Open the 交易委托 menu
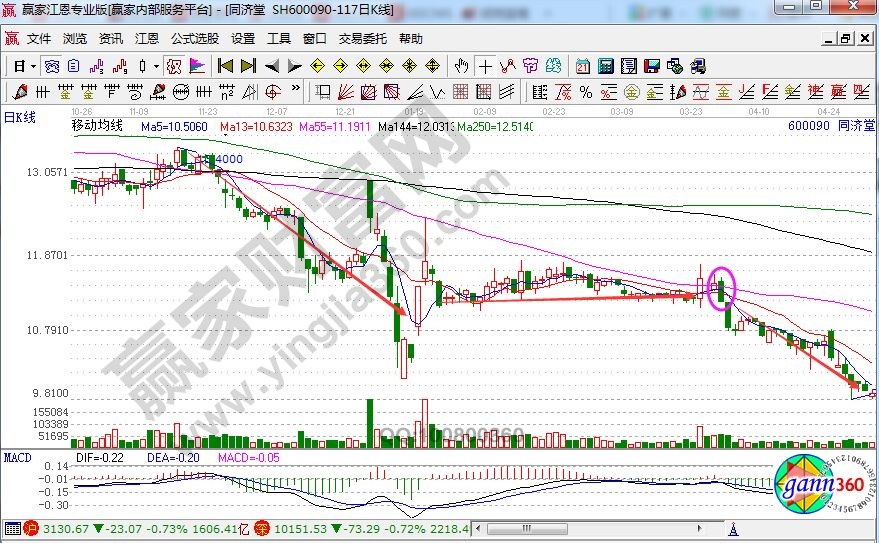 click(362, 39)
